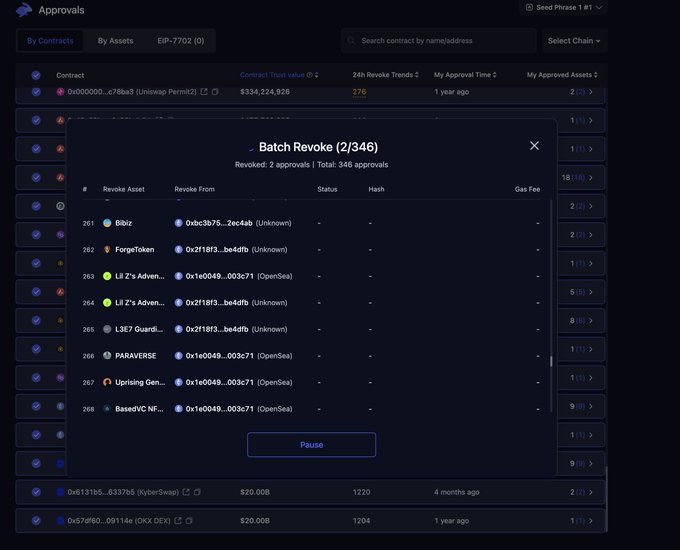Open KyberSwap contract external link icon

(x=186, y=492)
